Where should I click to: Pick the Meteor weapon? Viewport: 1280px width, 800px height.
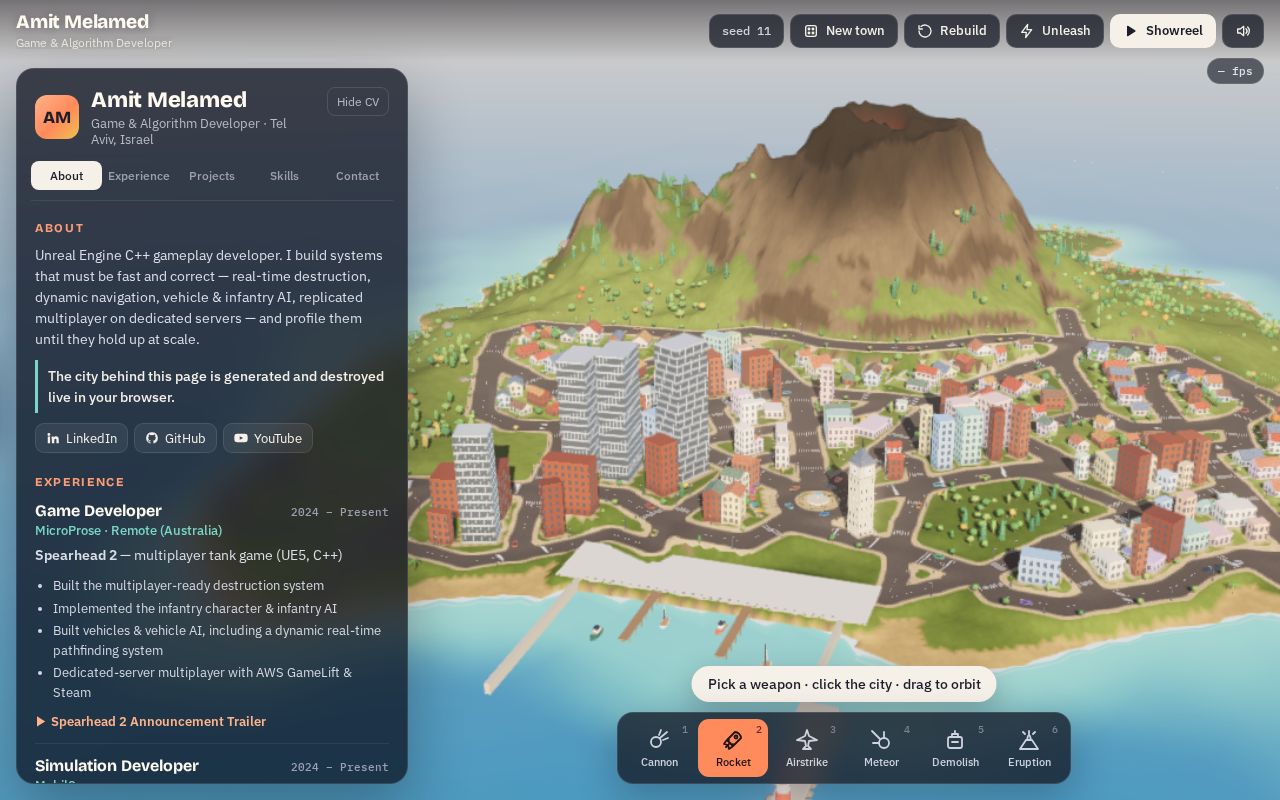(x=881, y=748)
